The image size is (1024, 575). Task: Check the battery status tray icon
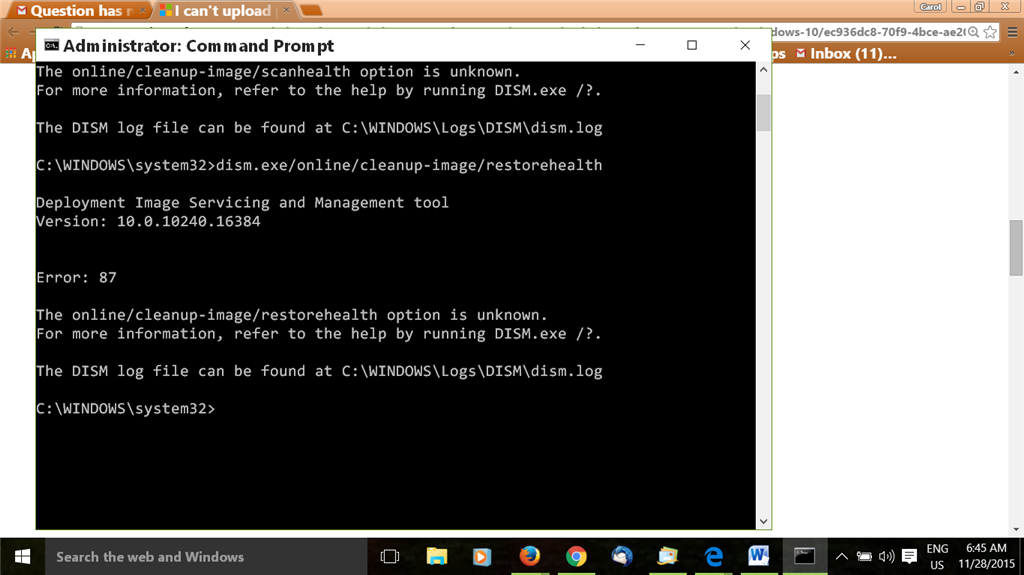[x=864, y=557]
